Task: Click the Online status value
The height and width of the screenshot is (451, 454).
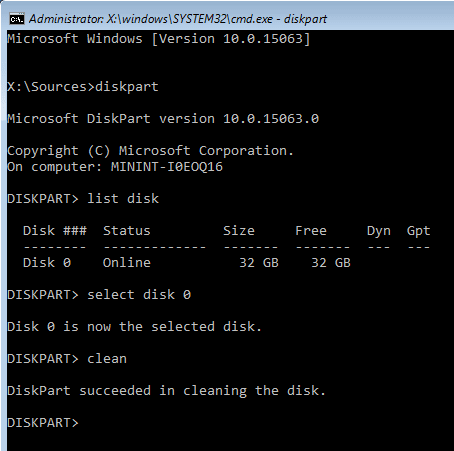Action: click(127, 263)
